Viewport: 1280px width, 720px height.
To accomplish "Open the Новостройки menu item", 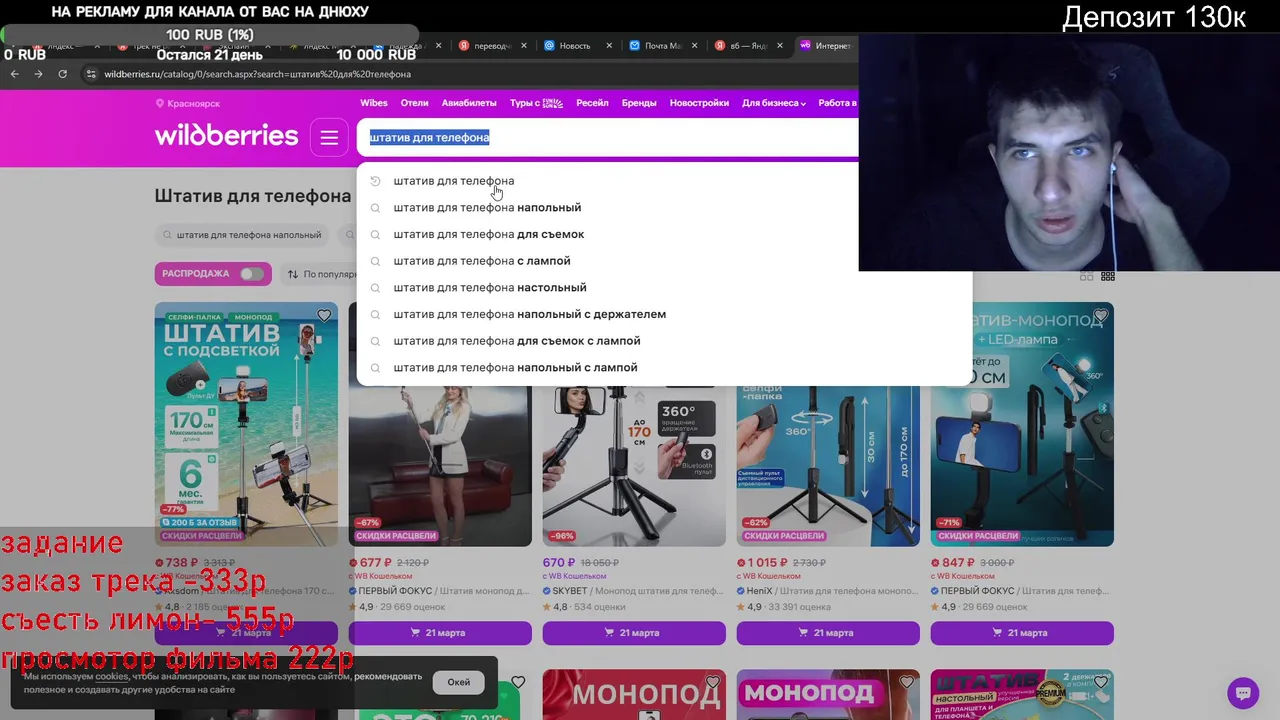I will click(x=699, y=103).
